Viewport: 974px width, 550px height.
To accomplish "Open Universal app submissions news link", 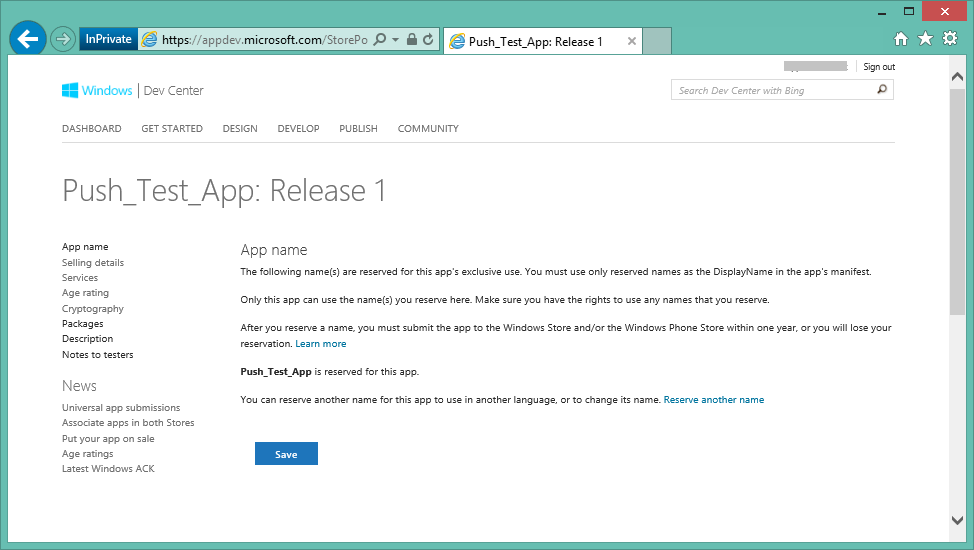I will coord(121,408).
